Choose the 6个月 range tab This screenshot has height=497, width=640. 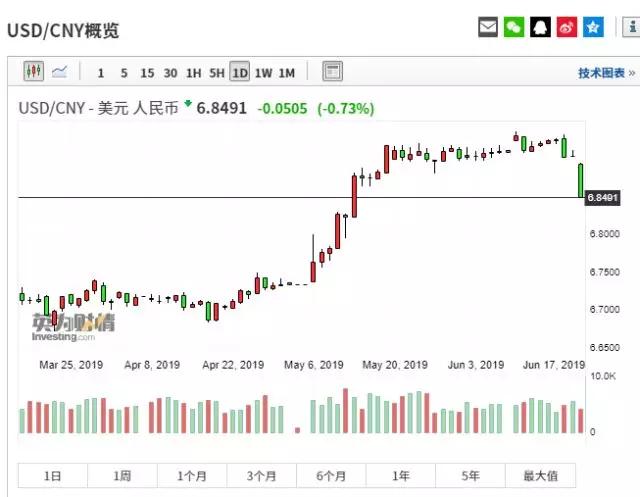pyautogui.click(x=331, y=476)
